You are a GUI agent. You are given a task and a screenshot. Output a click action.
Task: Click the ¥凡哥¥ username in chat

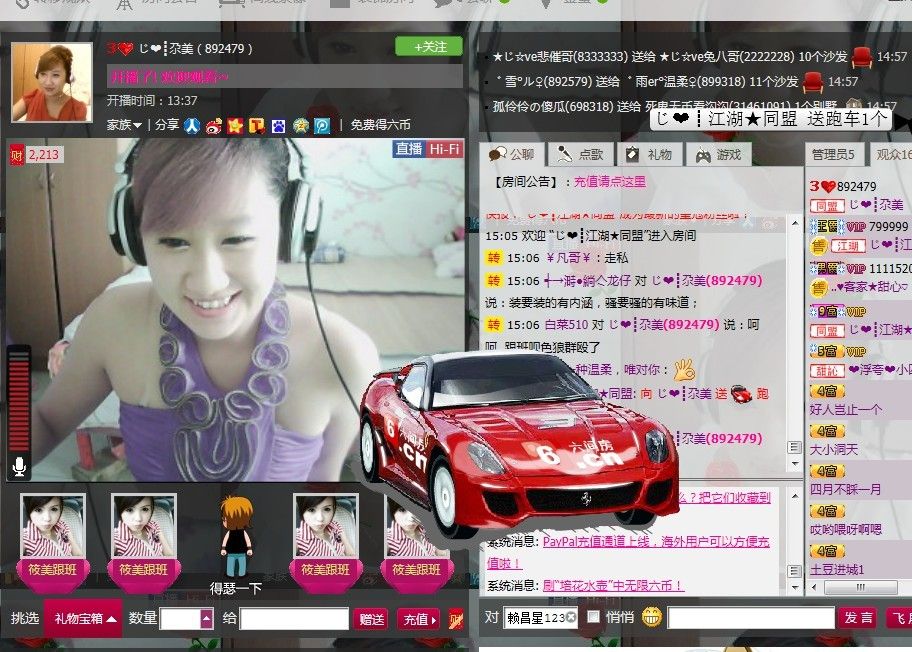(x=568, y=258)
